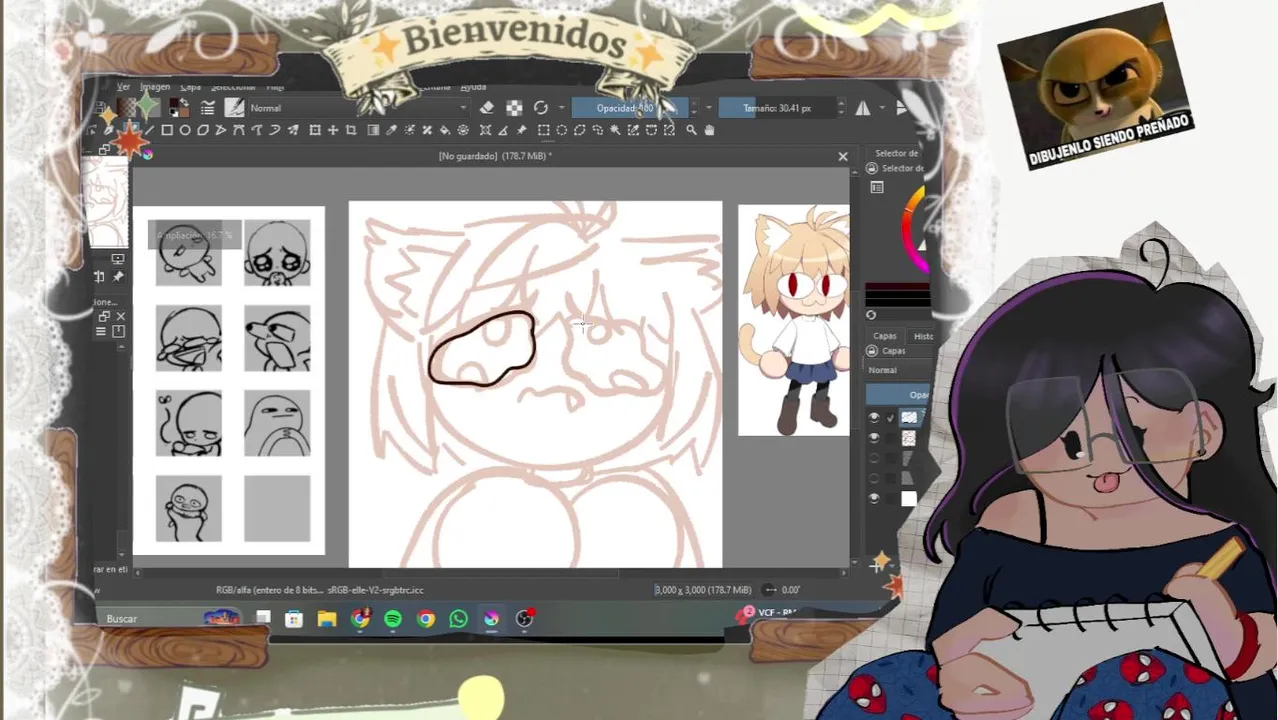Open the layer blending mode Normal dropdown
1278x720 pixels.
(898, 370)
